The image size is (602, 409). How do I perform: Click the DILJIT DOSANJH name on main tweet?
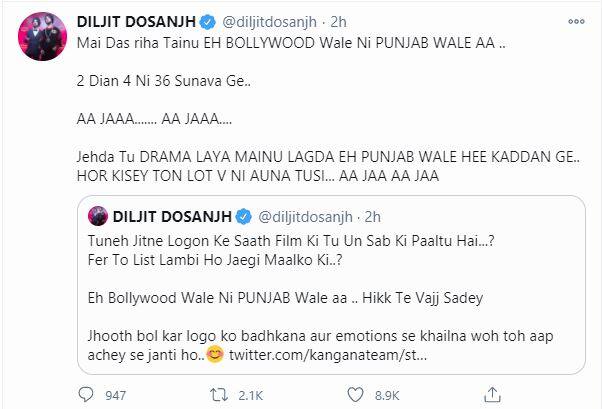137,22
